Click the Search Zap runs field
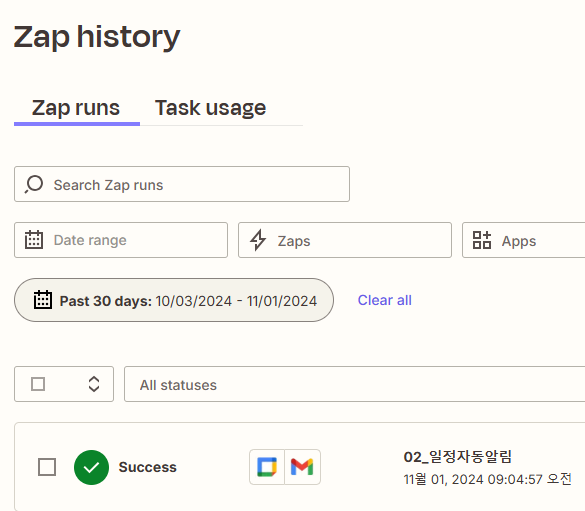 click(182, 184)
